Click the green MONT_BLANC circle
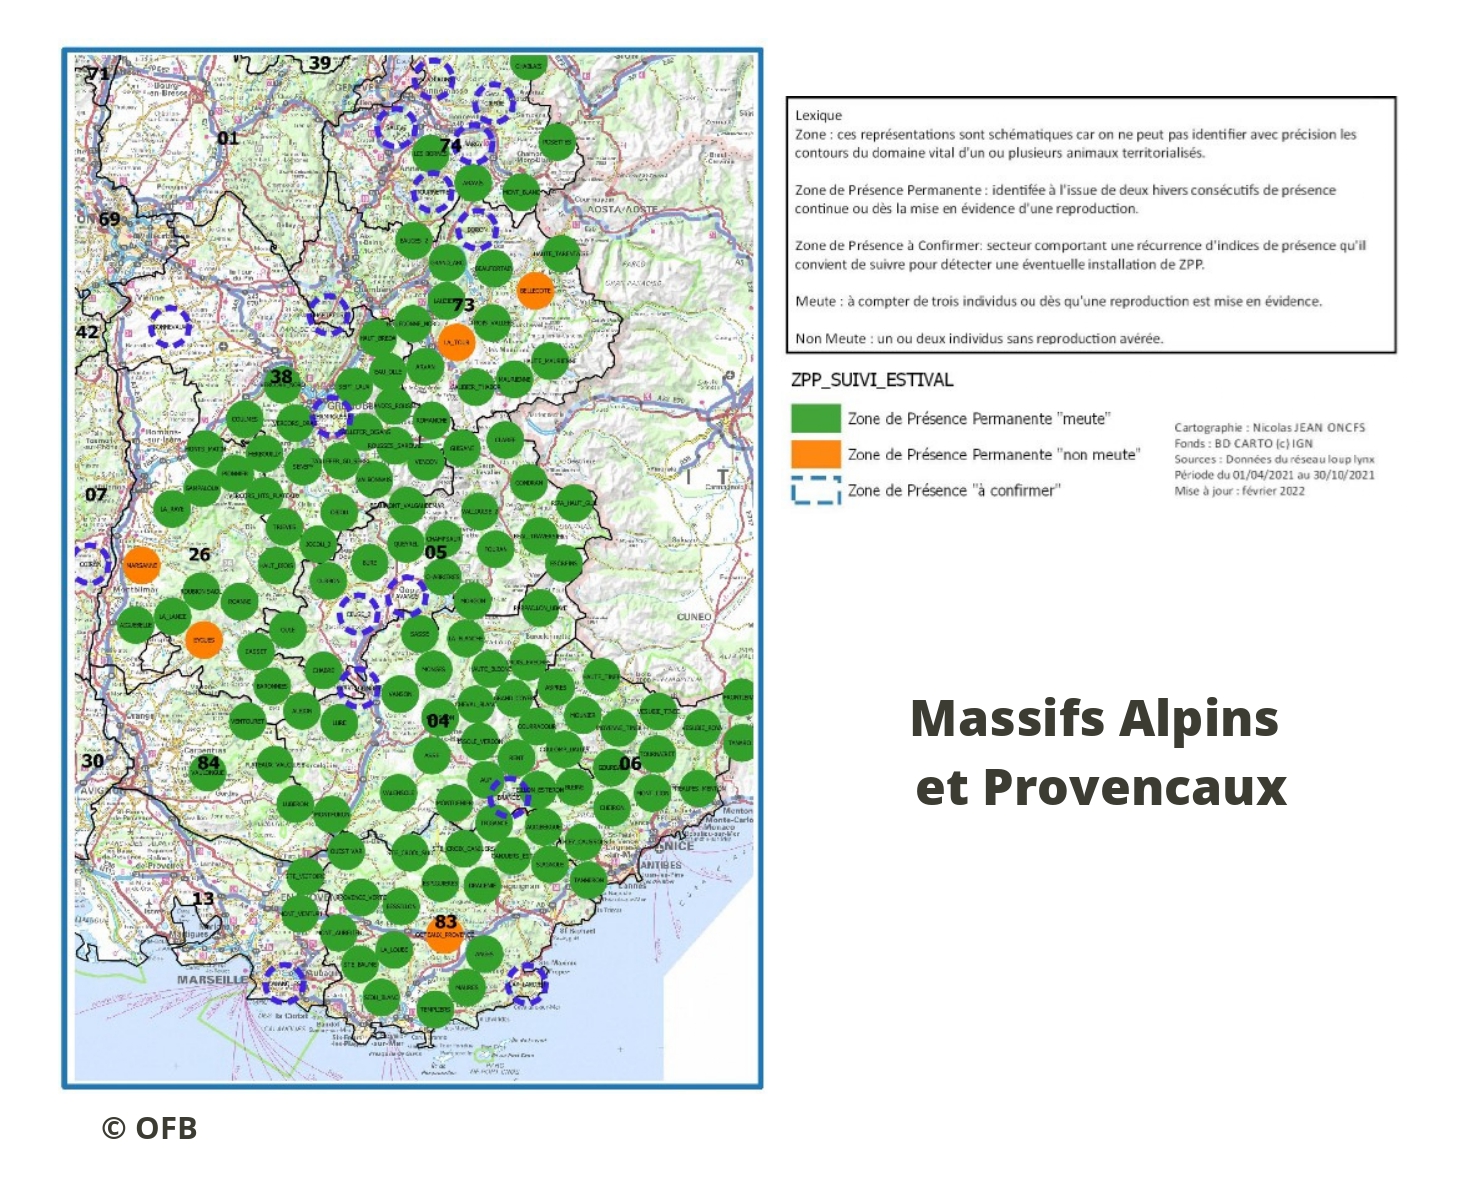 (x=521, y=192)
